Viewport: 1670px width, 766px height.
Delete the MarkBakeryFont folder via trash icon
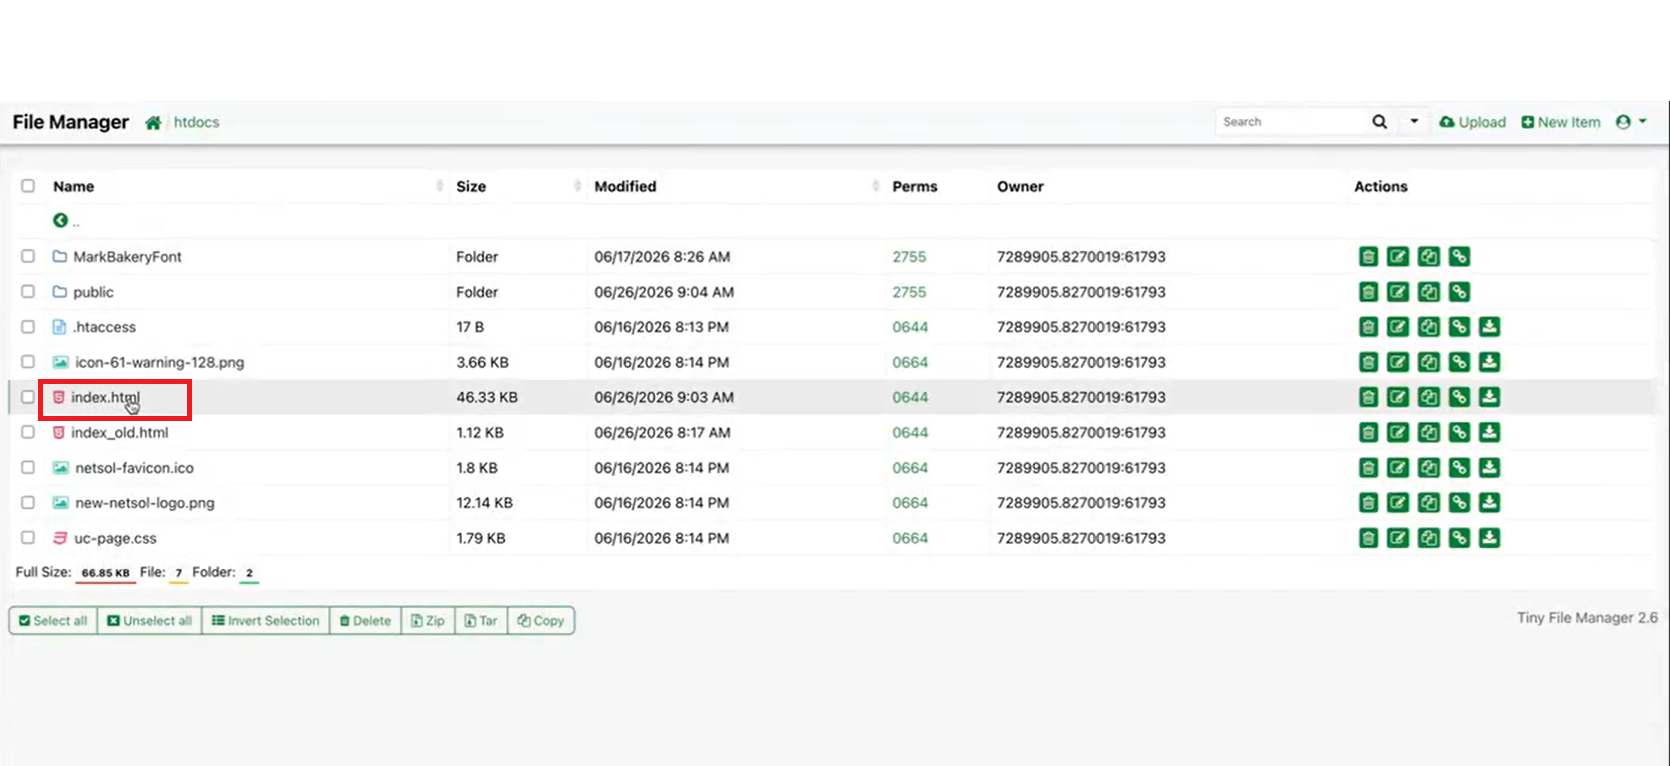pyautogui.click(x=1368, y=257)
